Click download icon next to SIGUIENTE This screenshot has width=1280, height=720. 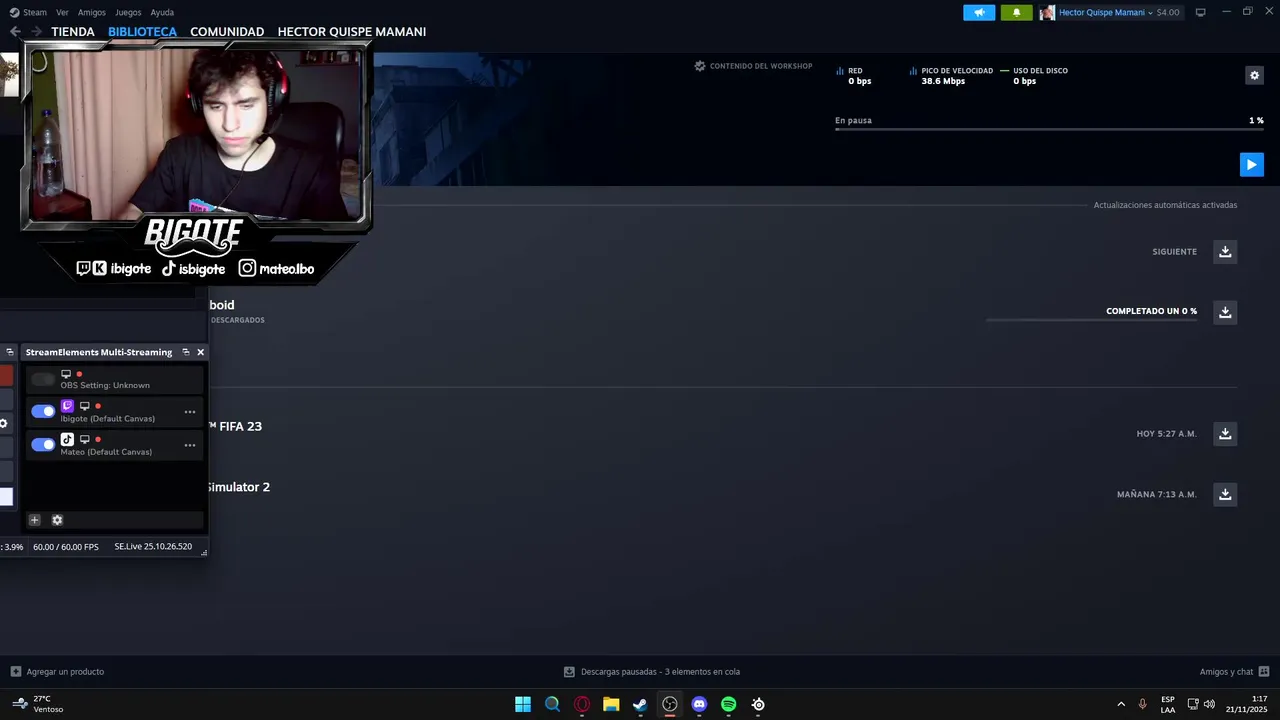click(1225, 251)
